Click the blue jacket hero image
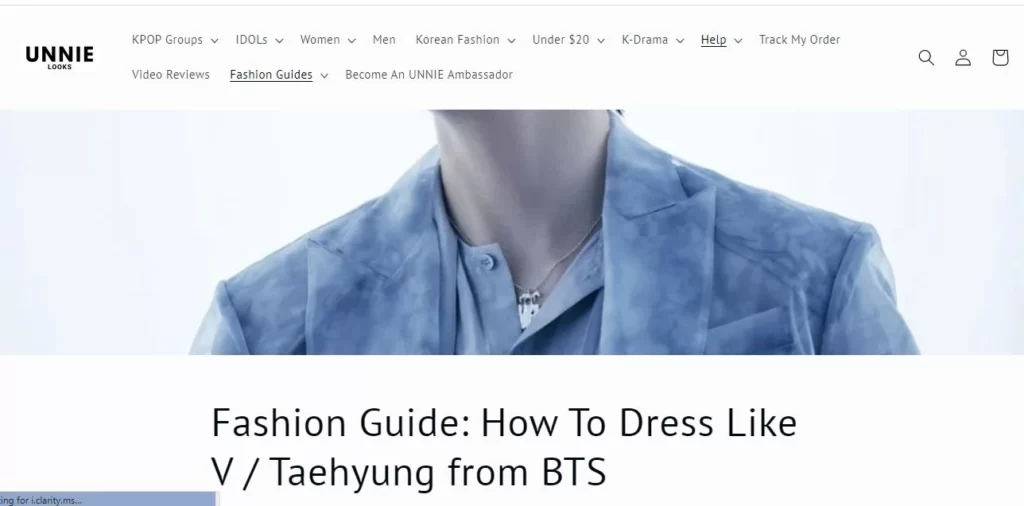 (x=512, y=232)
